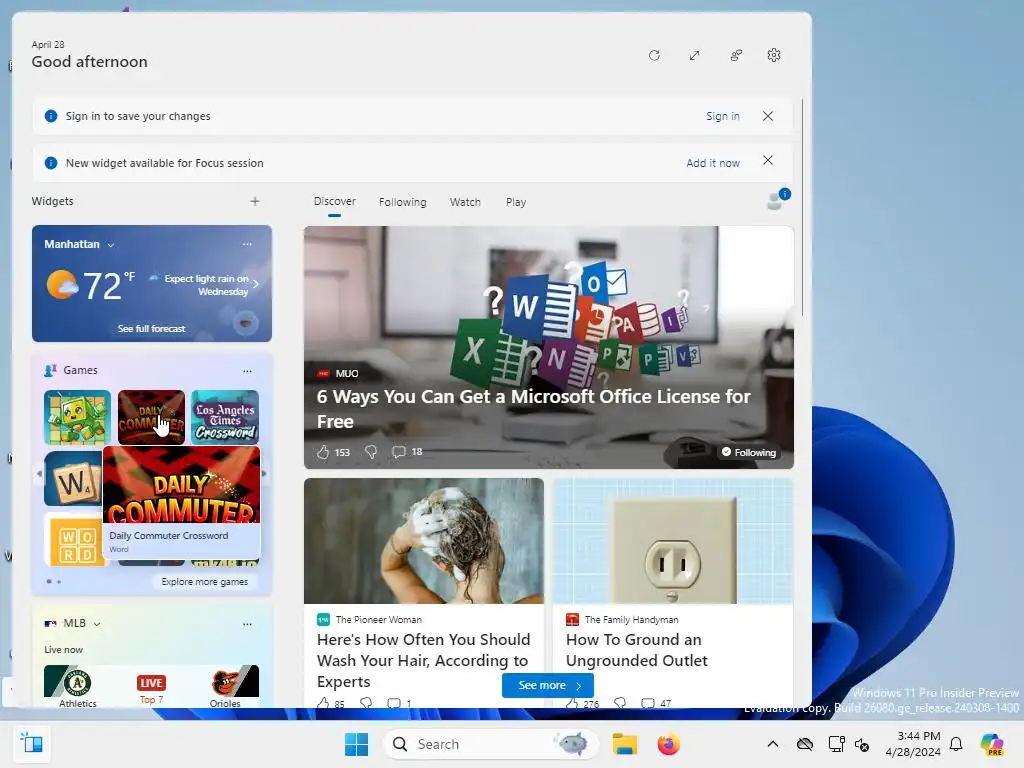Open File Explorer from taskbar

click(624, 744)
